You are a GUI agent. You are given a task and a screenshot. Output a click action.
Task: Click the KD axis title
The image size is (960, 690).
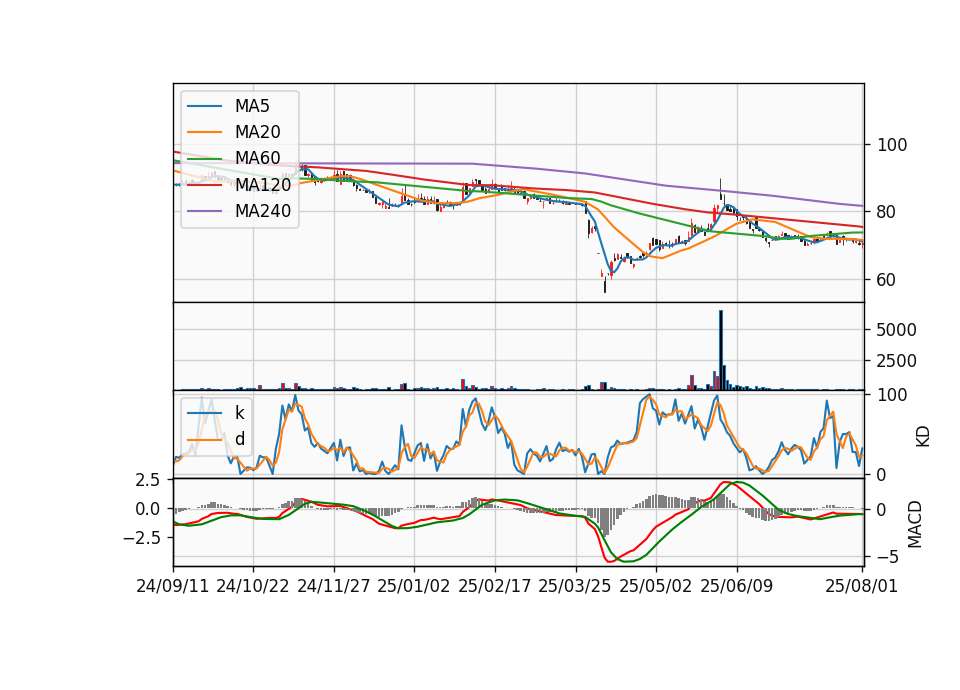tap(922, 436)
